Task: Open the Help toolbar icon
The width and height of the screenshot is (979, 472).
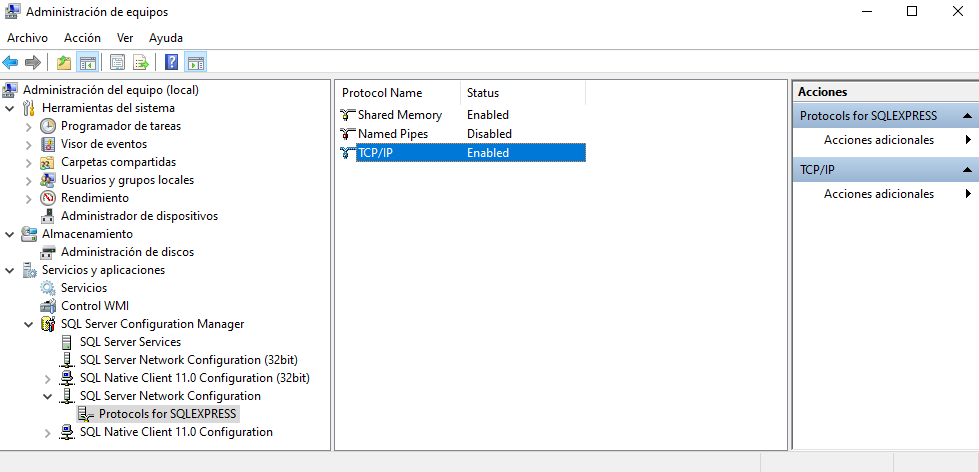Action: coord(172,62)
